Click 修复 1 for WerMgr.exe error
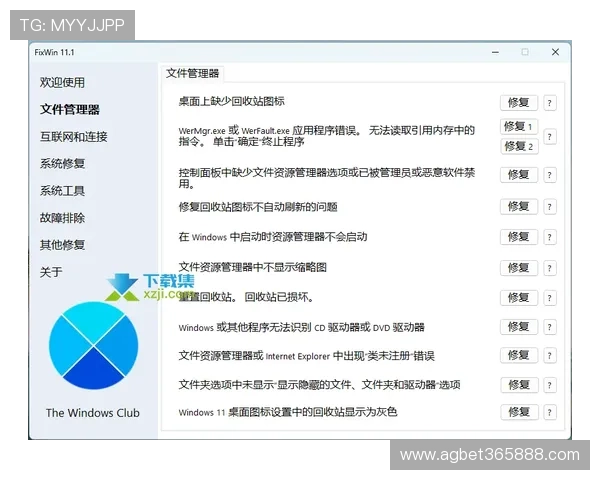Viewport: 600px width, 480px height. pos(519,127)
